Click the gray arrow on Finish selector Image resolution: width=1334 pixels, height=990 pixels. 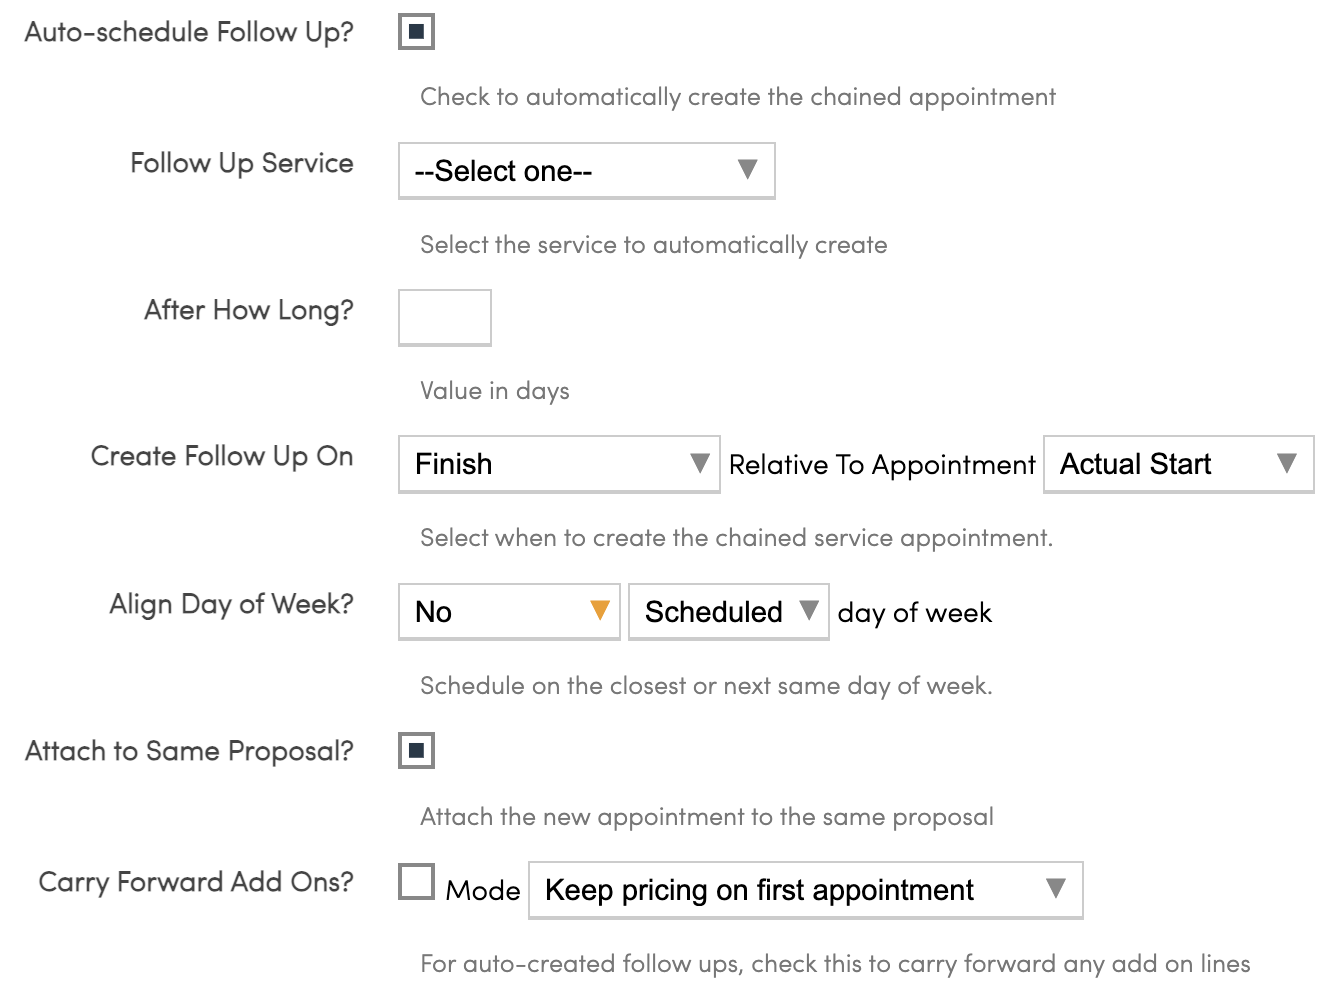(700, 464)
